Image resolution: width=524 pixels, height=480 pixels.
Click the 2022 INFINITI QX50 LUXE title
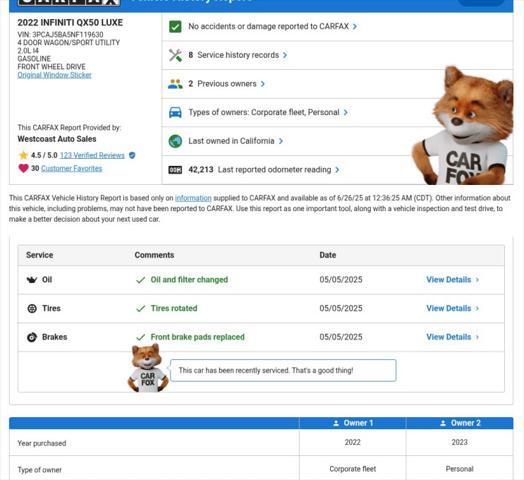tap(70, 23)
